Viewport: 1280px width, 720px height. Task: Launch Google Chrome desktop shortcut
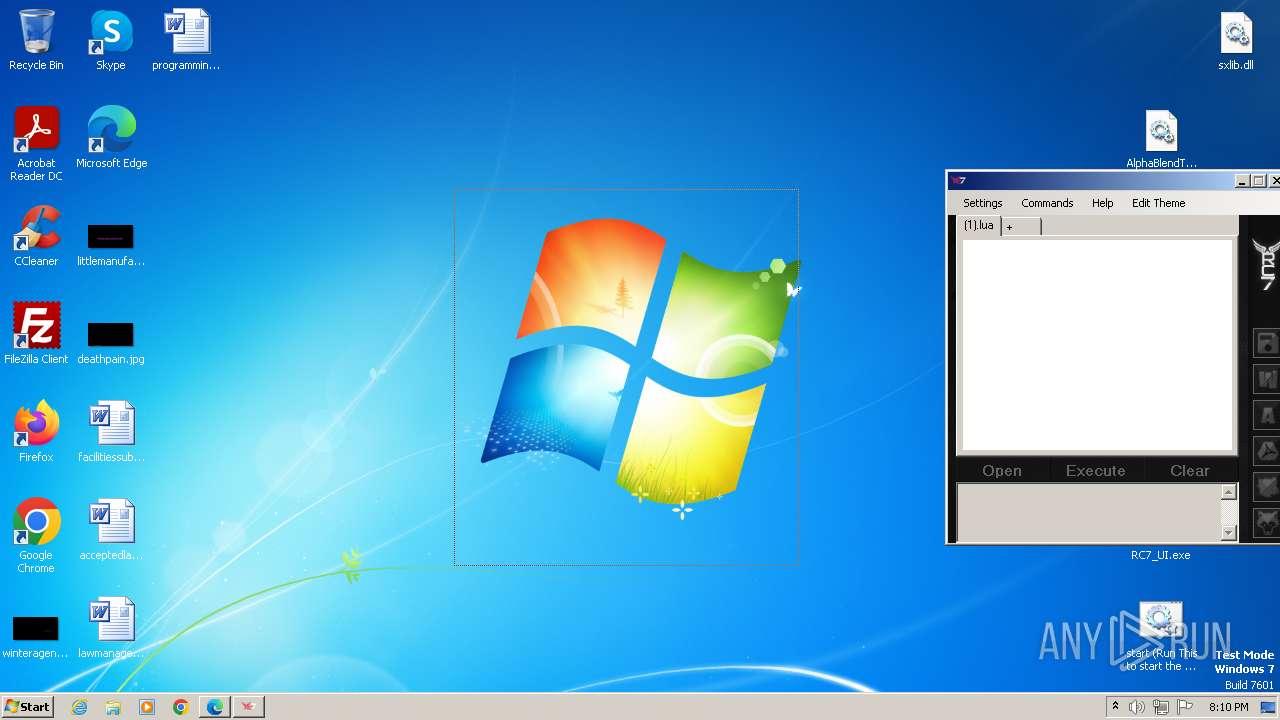(36, 536)
